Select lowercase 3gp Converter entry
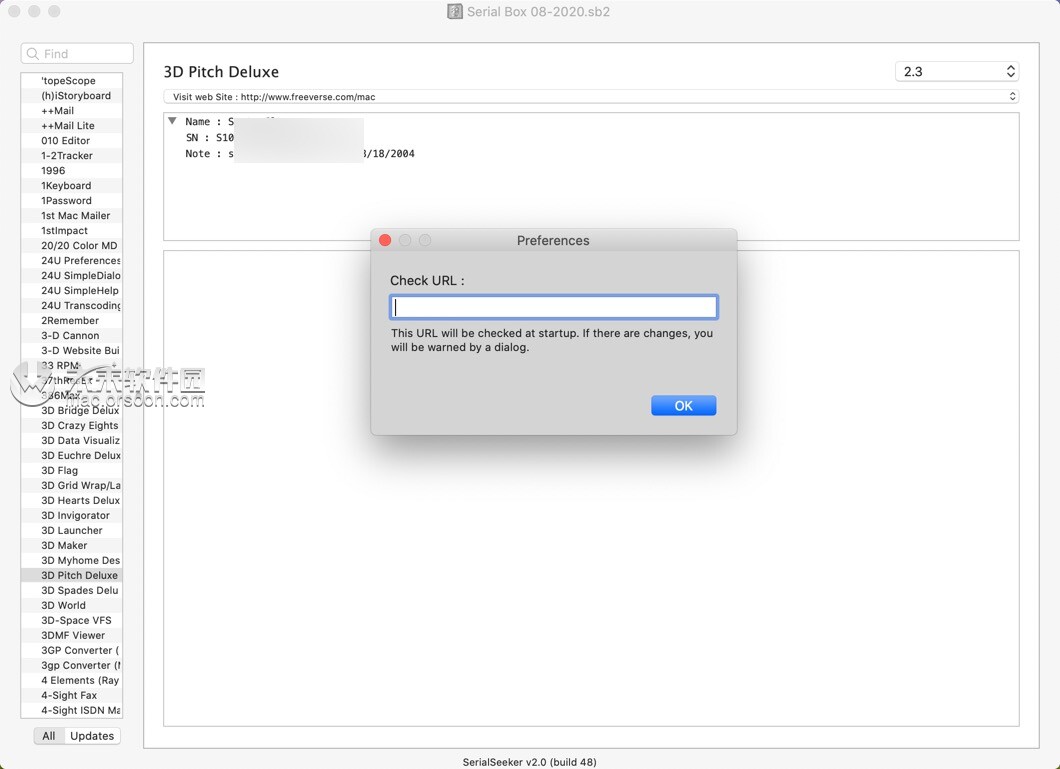Viewport: 1060px width, 769px height. (x=72, y=666)
